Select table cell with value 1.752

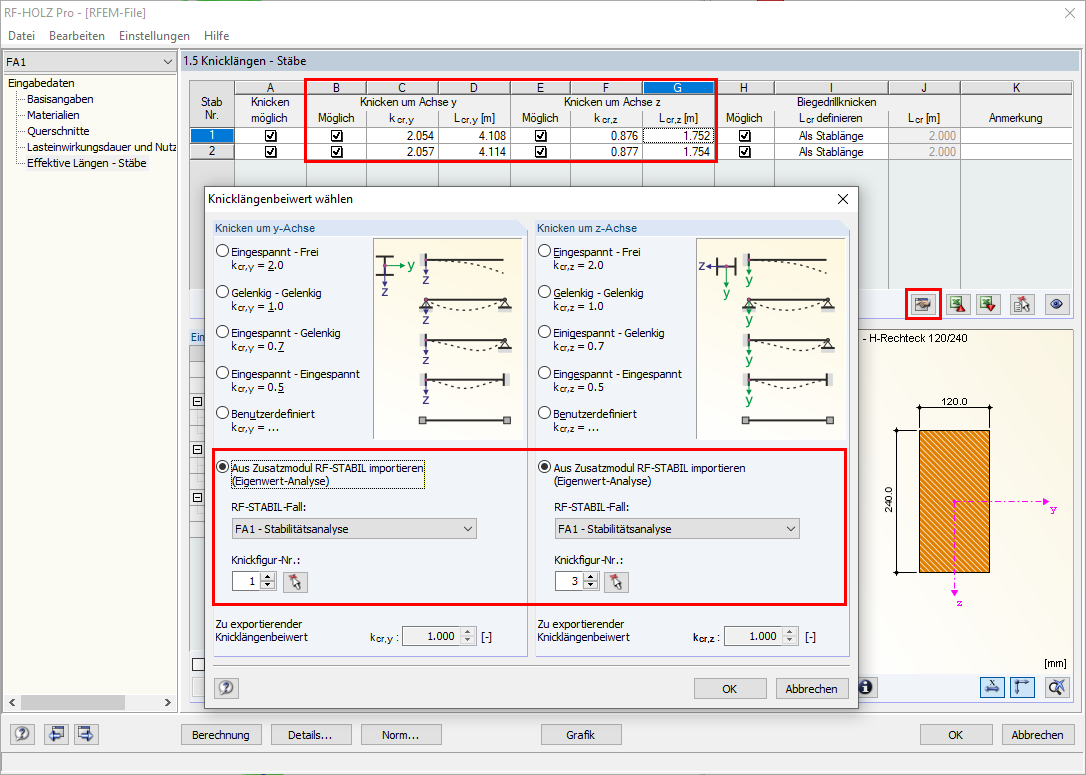pos(678,136)
